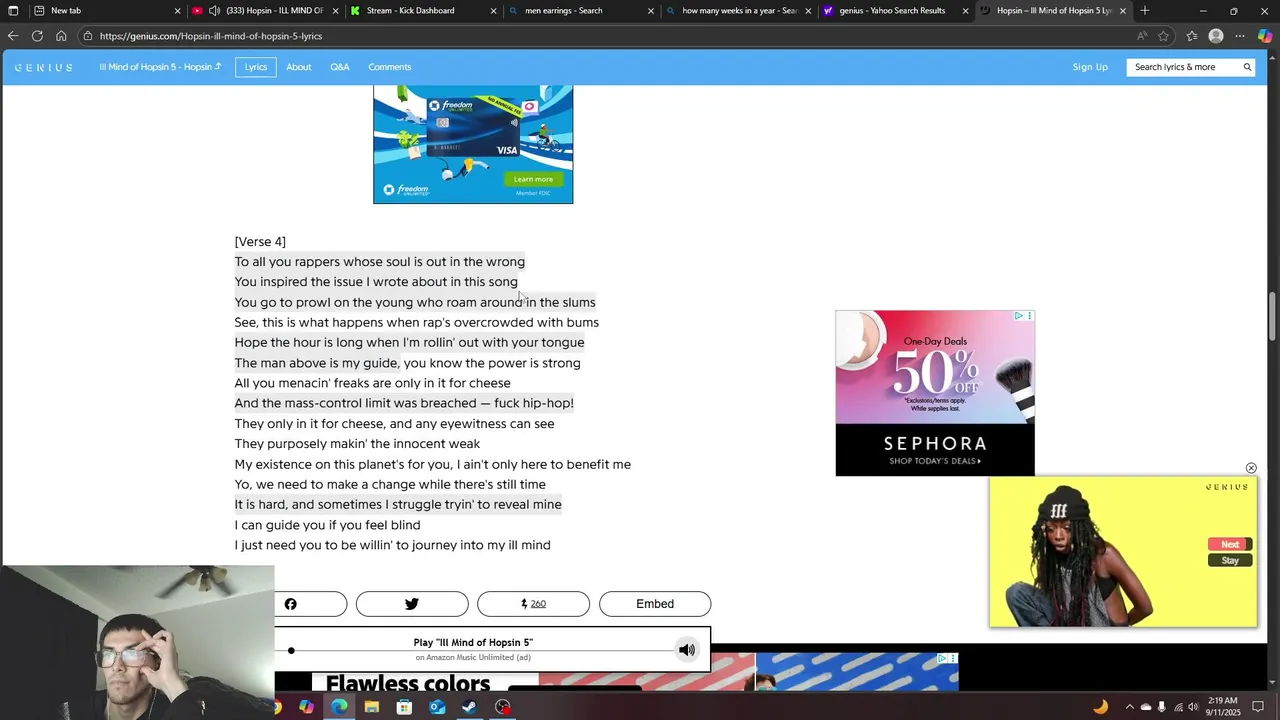
Task: Open Microsoft Store from taskbar
Action: click(404, 707)
